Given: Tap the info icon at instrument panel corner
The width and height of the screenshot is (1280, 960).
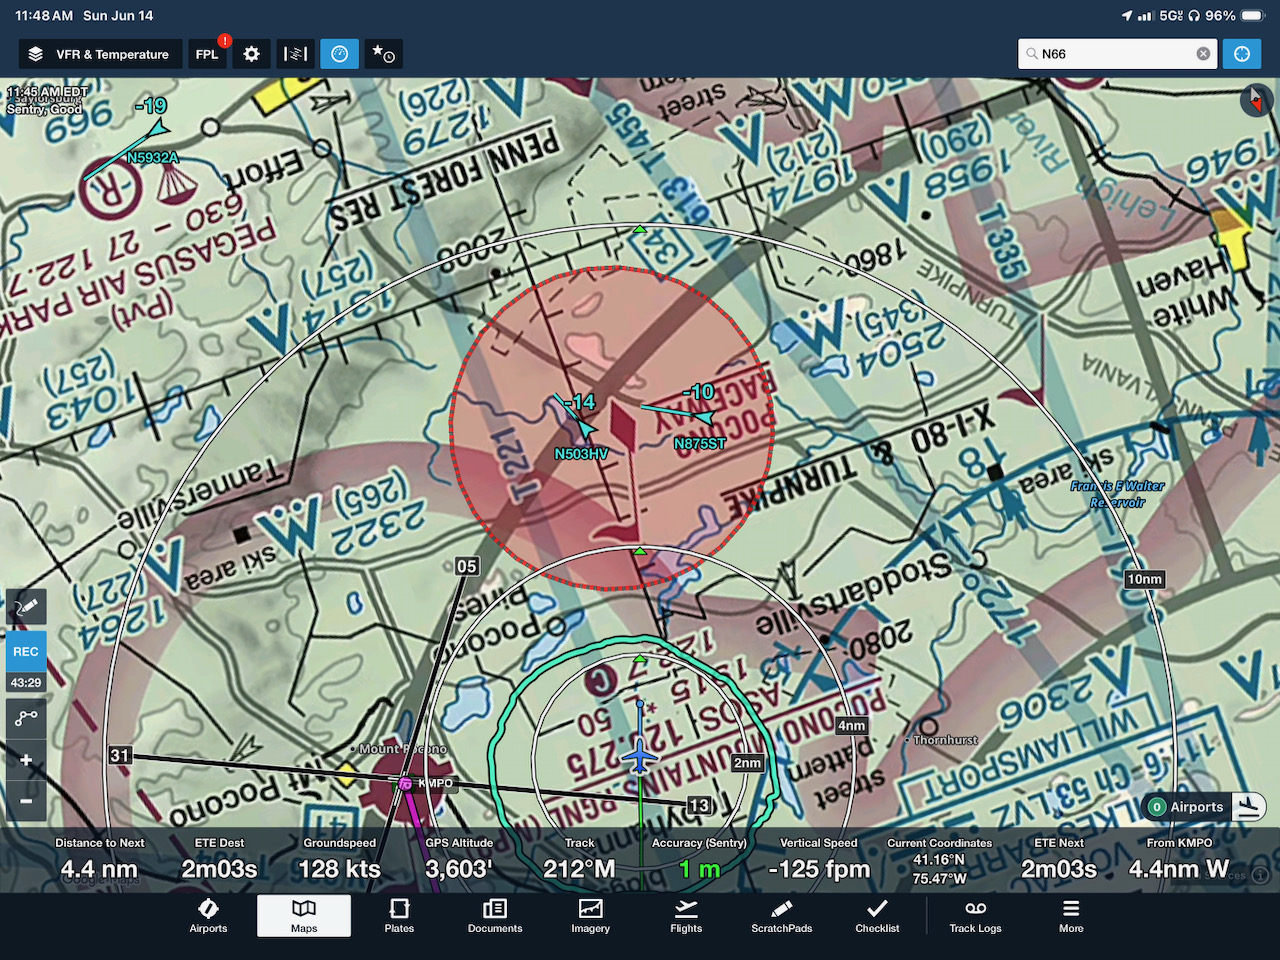Looking at the screenshot, I should (x=1260, y=875).
